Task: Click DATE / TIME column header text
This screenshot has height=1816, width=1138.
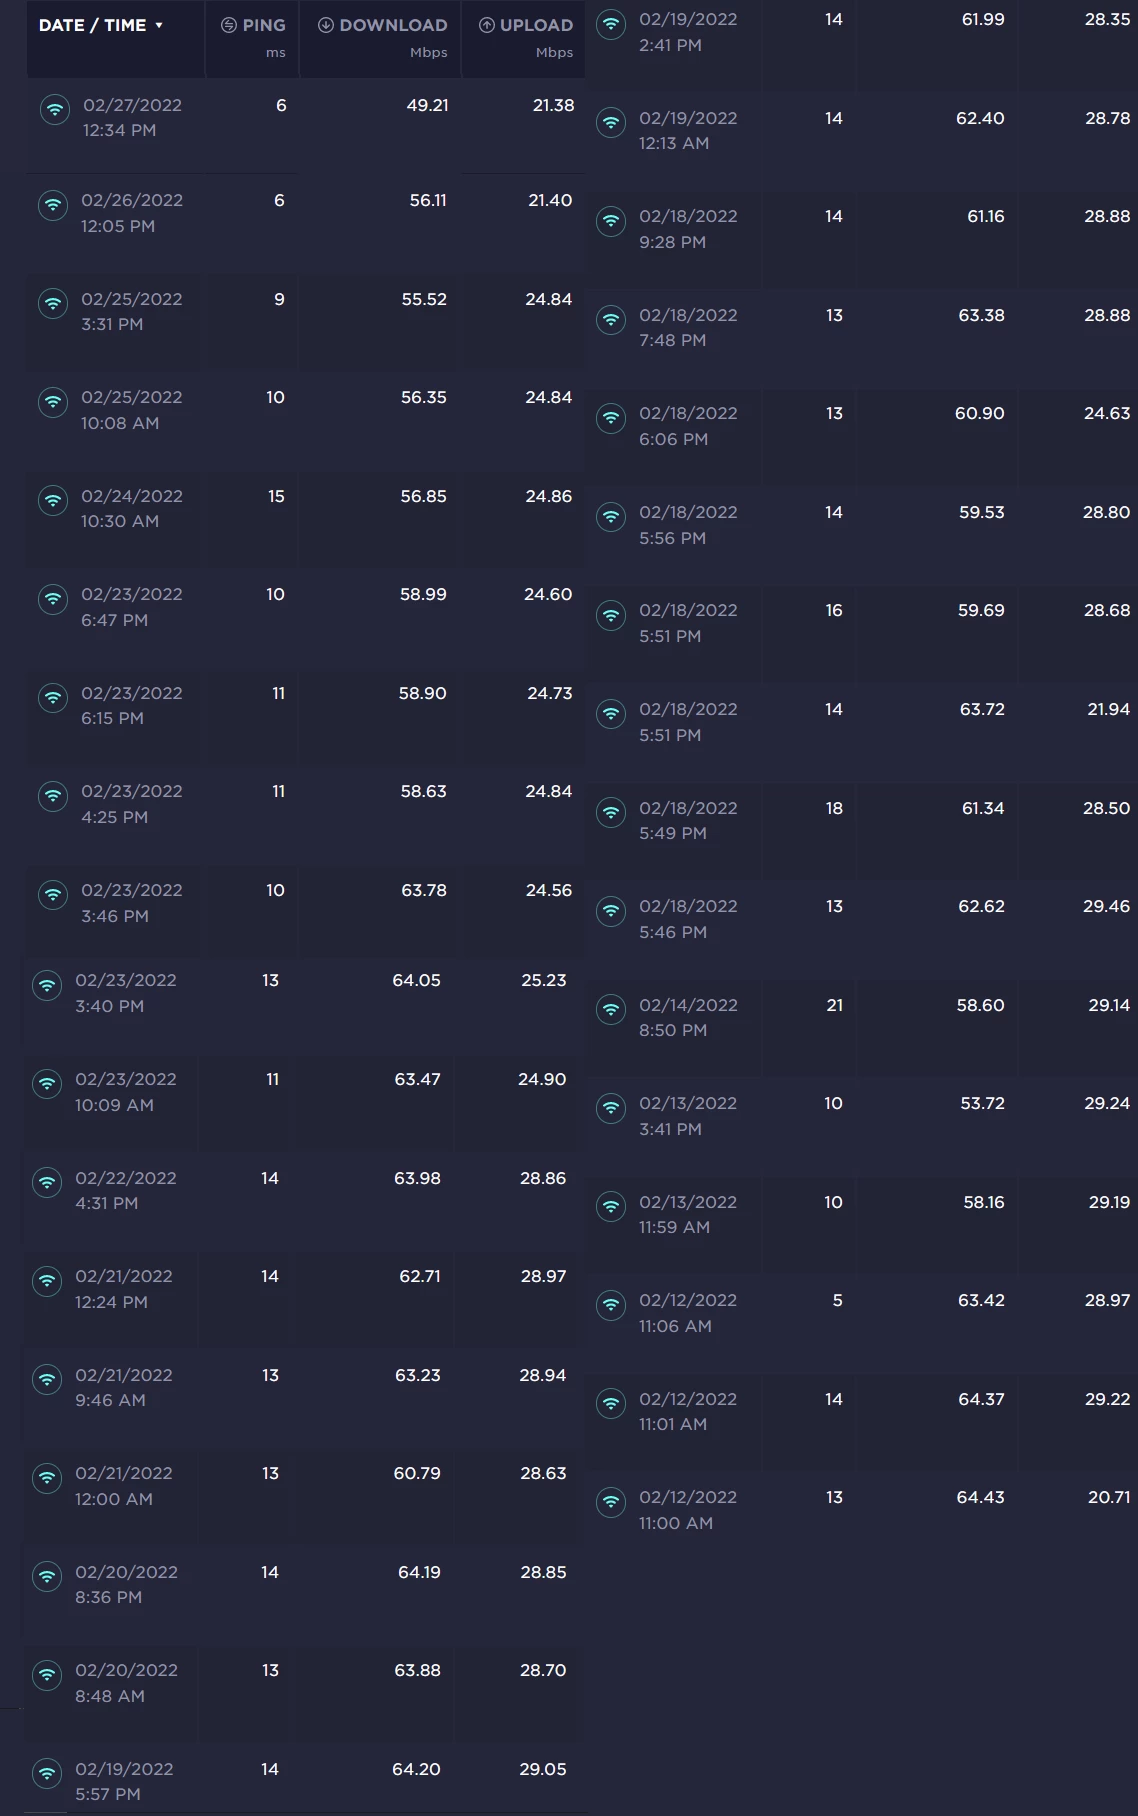Action: click(92, 25)
